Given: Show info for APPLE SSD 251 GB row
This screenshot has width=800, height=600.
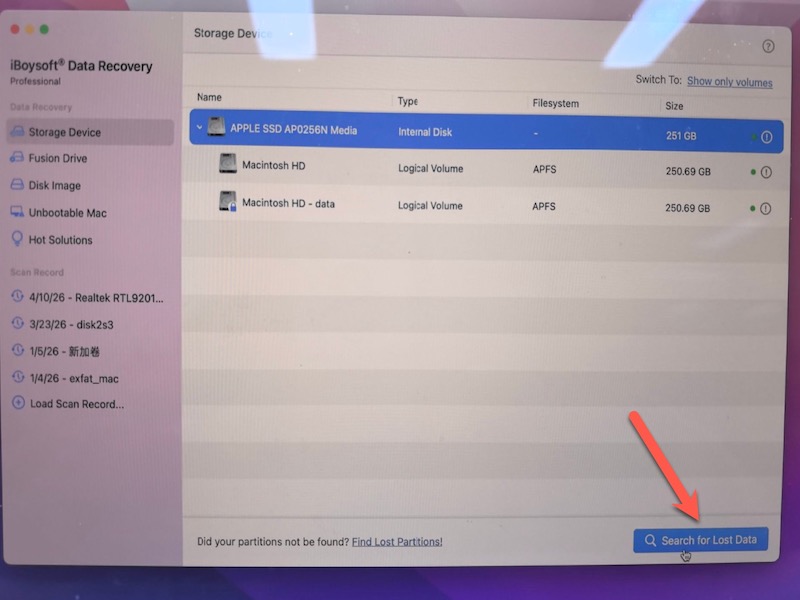Looking at the screenshot, I should point(766,137).
